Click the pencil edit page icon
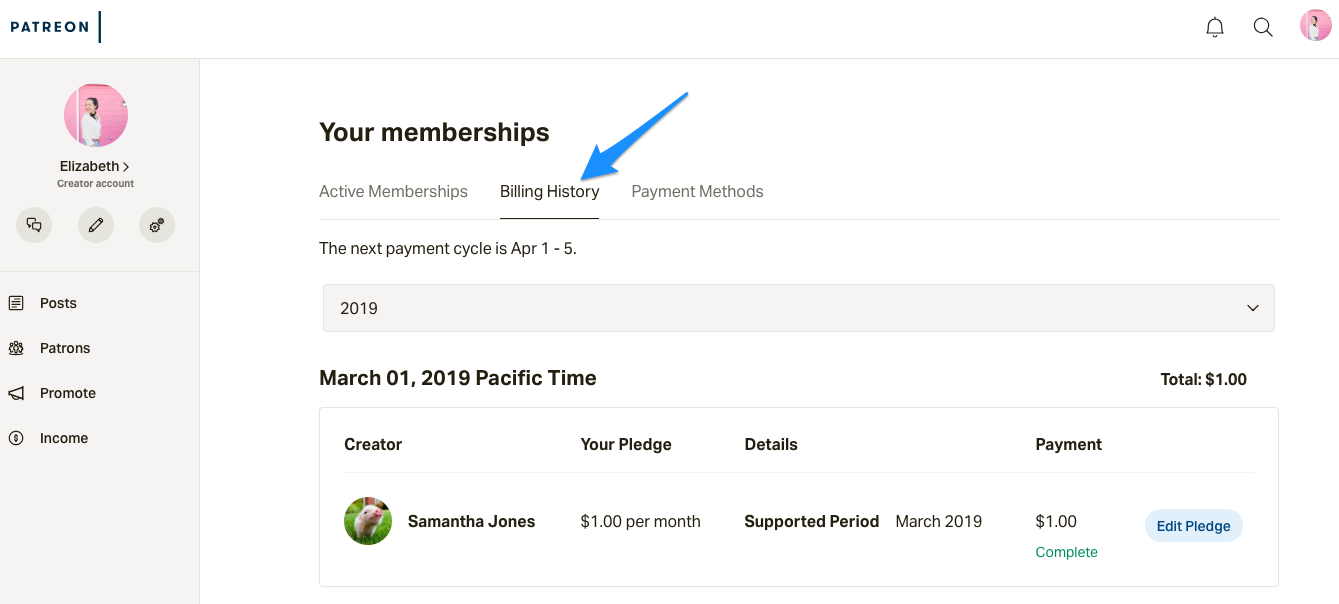Screen dimensions: 1339x604 click(x=96, y=225)
